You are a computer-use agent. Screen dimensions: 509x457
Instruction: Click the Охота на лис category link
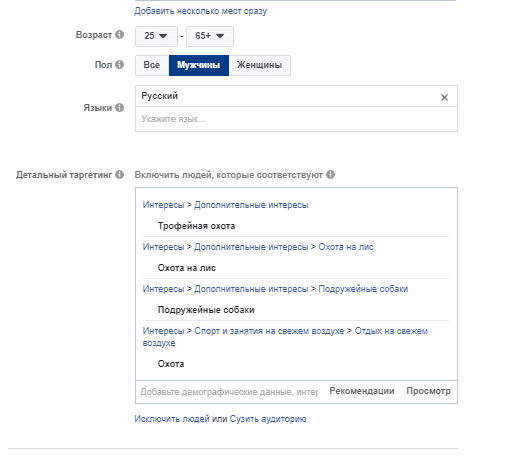(346, 247)
